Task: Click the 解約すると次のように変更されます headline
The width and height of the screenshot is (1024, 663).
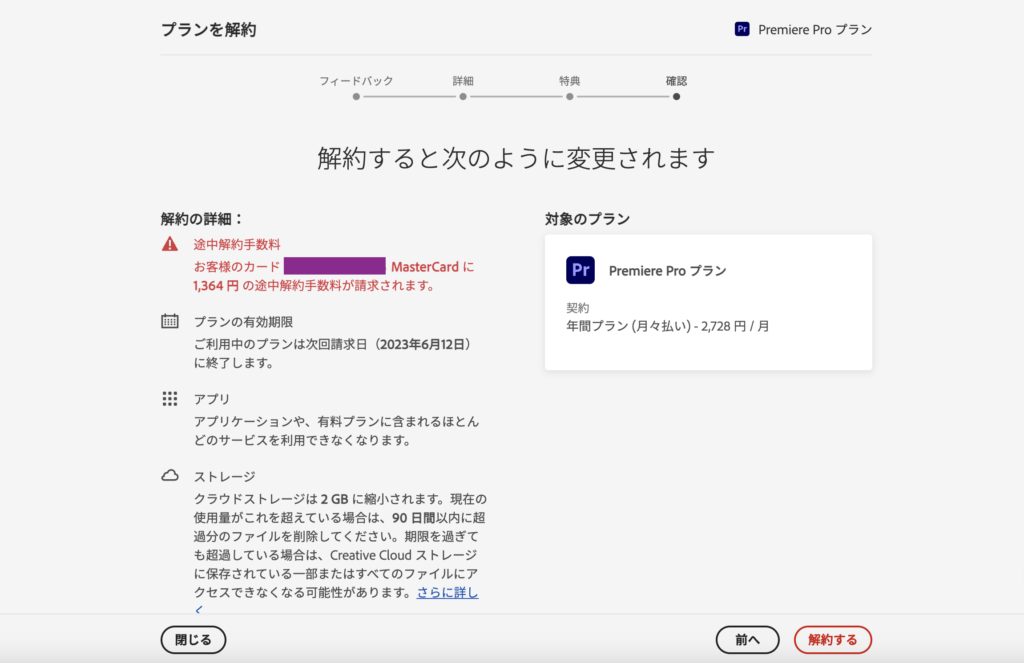Action: coord(516,158)
